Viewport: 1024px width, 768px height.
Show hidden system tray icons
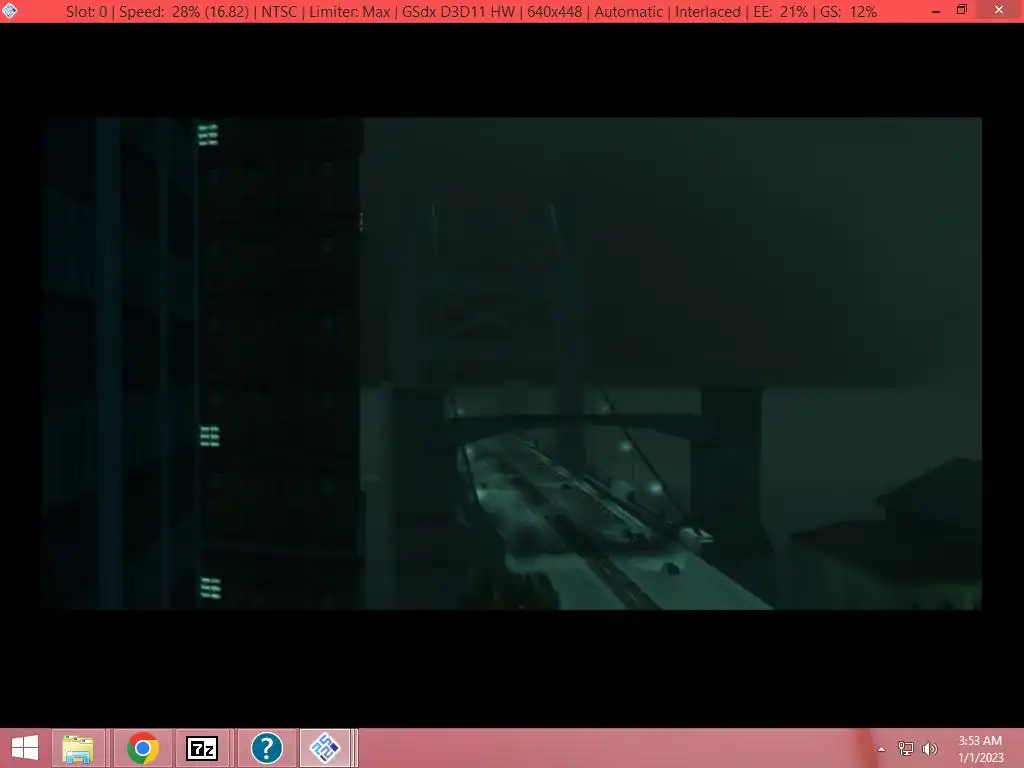pyautogui.click(x=881, y=749)
